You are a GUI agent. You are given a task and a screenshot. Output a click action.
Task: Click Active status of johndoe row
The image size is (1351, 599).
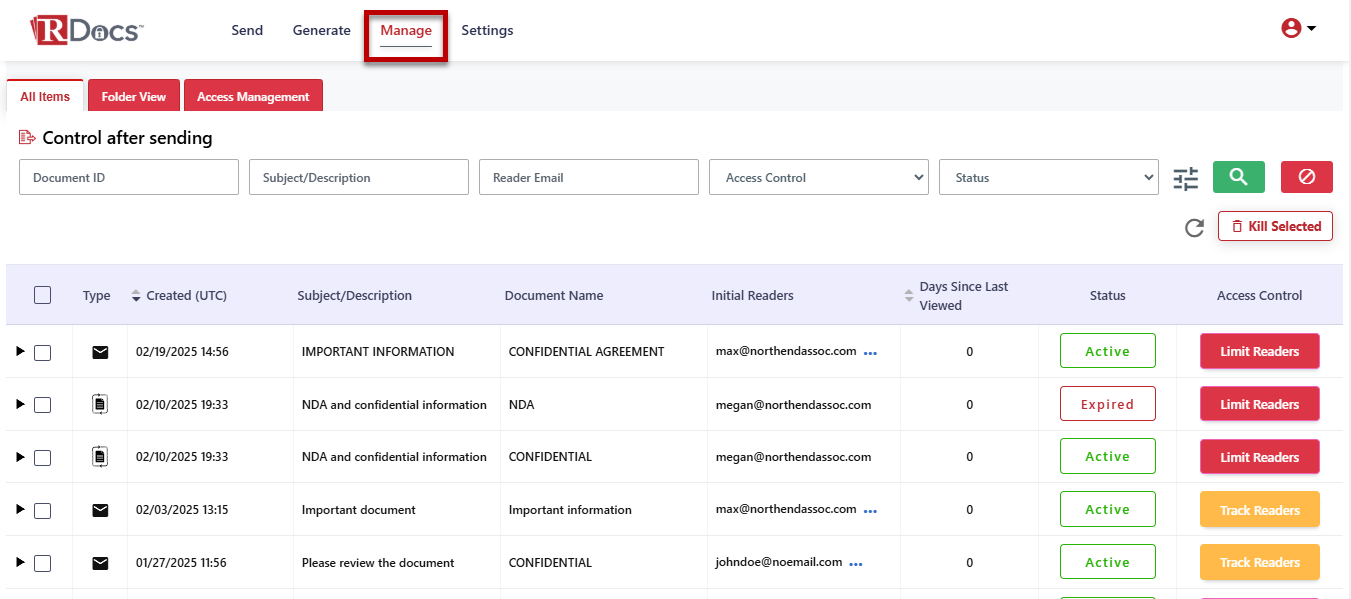click(x=1108, y=562)
